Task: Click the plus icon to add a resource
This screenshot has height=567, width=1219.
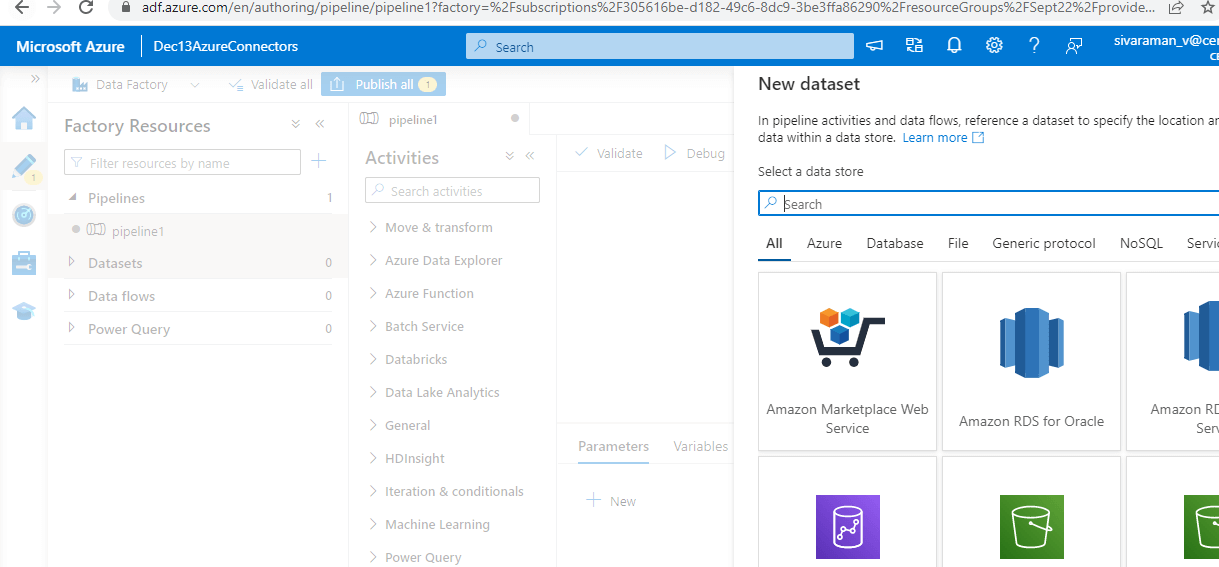Action: pos(319,161)
